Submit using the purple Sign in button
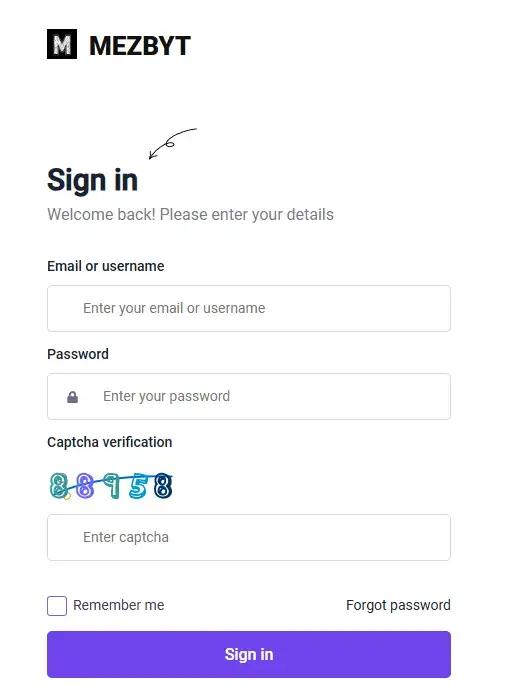This screenshot has width=511, height=696. click(249, 654)
